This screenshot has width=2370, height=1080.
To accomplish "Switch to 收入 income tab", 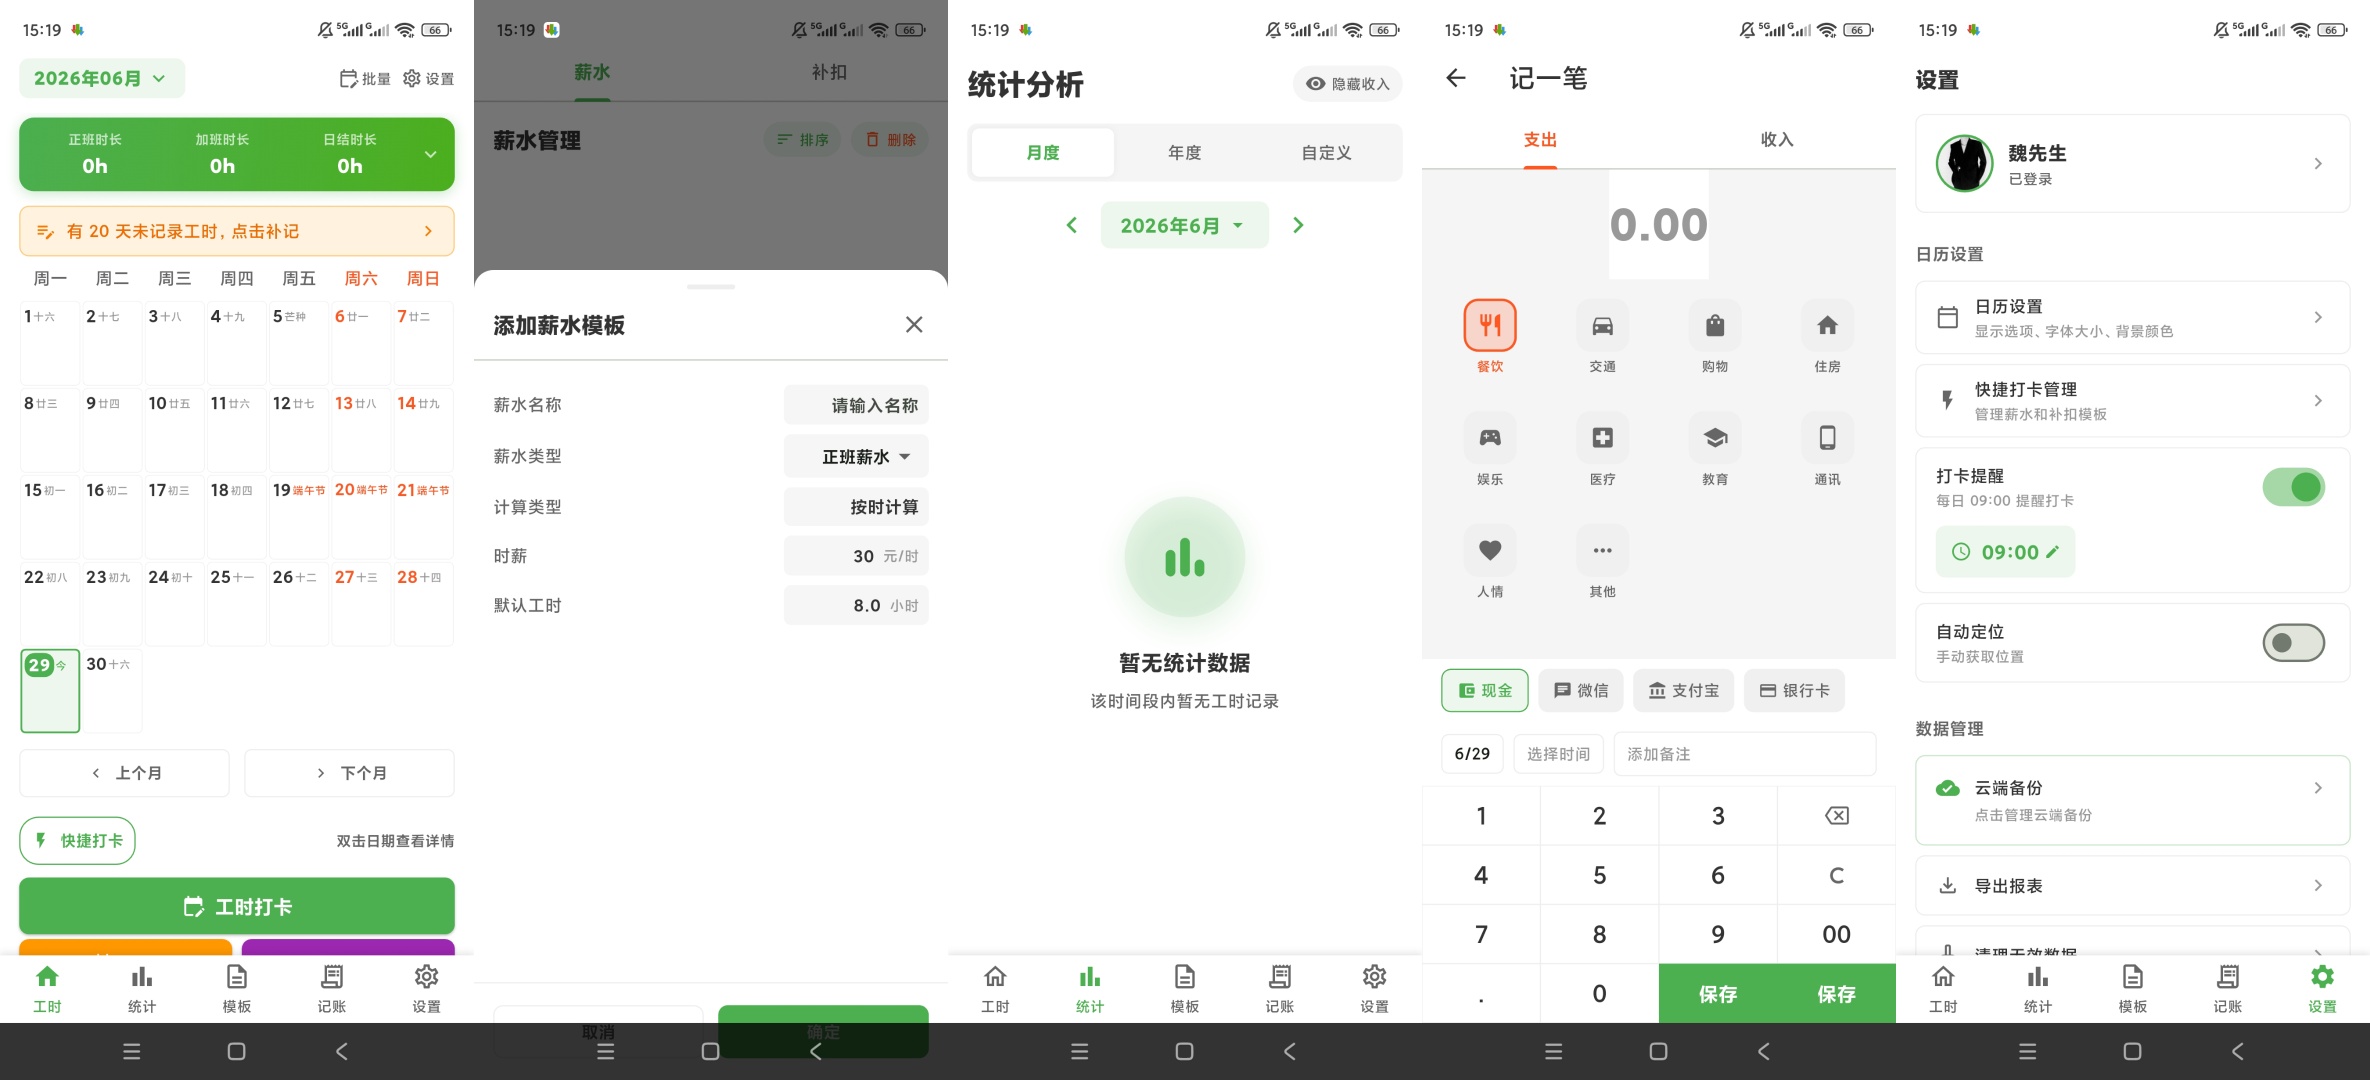I will (x=1777, y=140).
